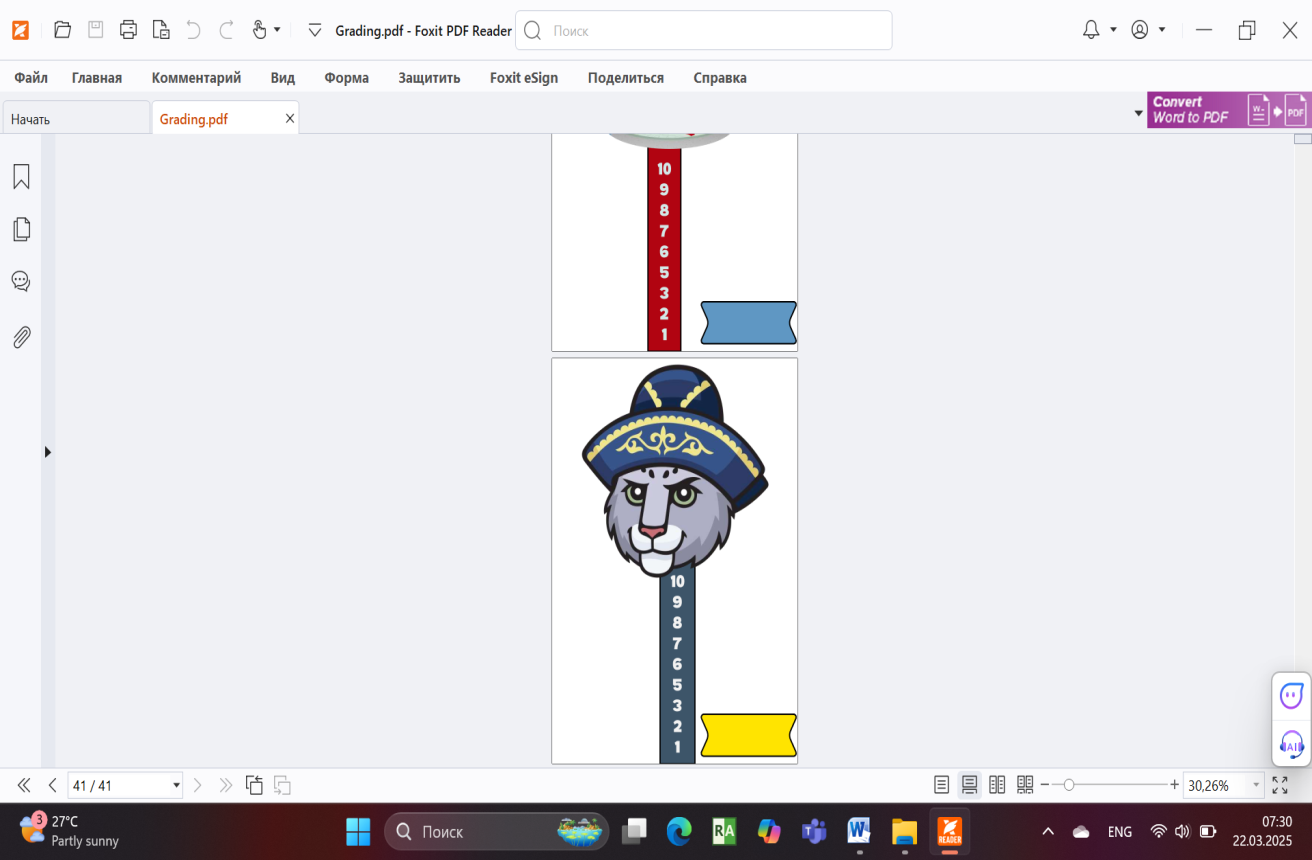Click the Save disk icon
Image resolution: width=1312 pixels, height=860 pixels.
point(96,30)
